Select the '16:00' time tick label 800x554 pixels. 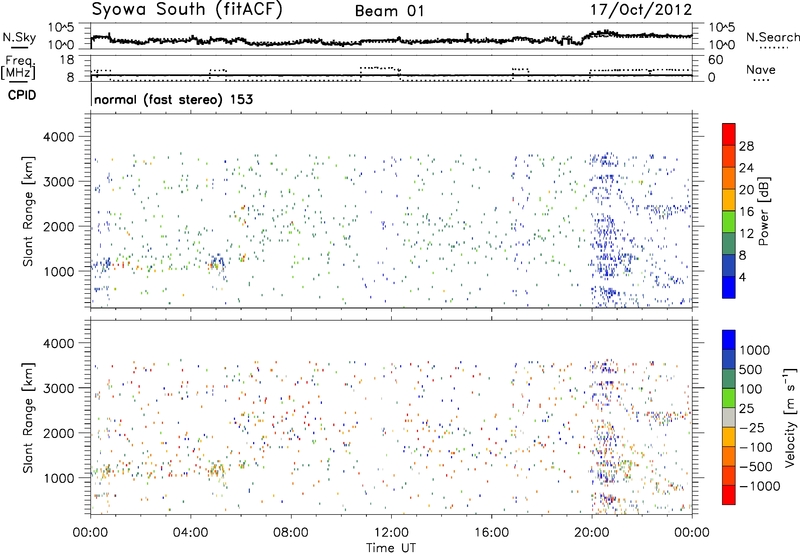491,533
